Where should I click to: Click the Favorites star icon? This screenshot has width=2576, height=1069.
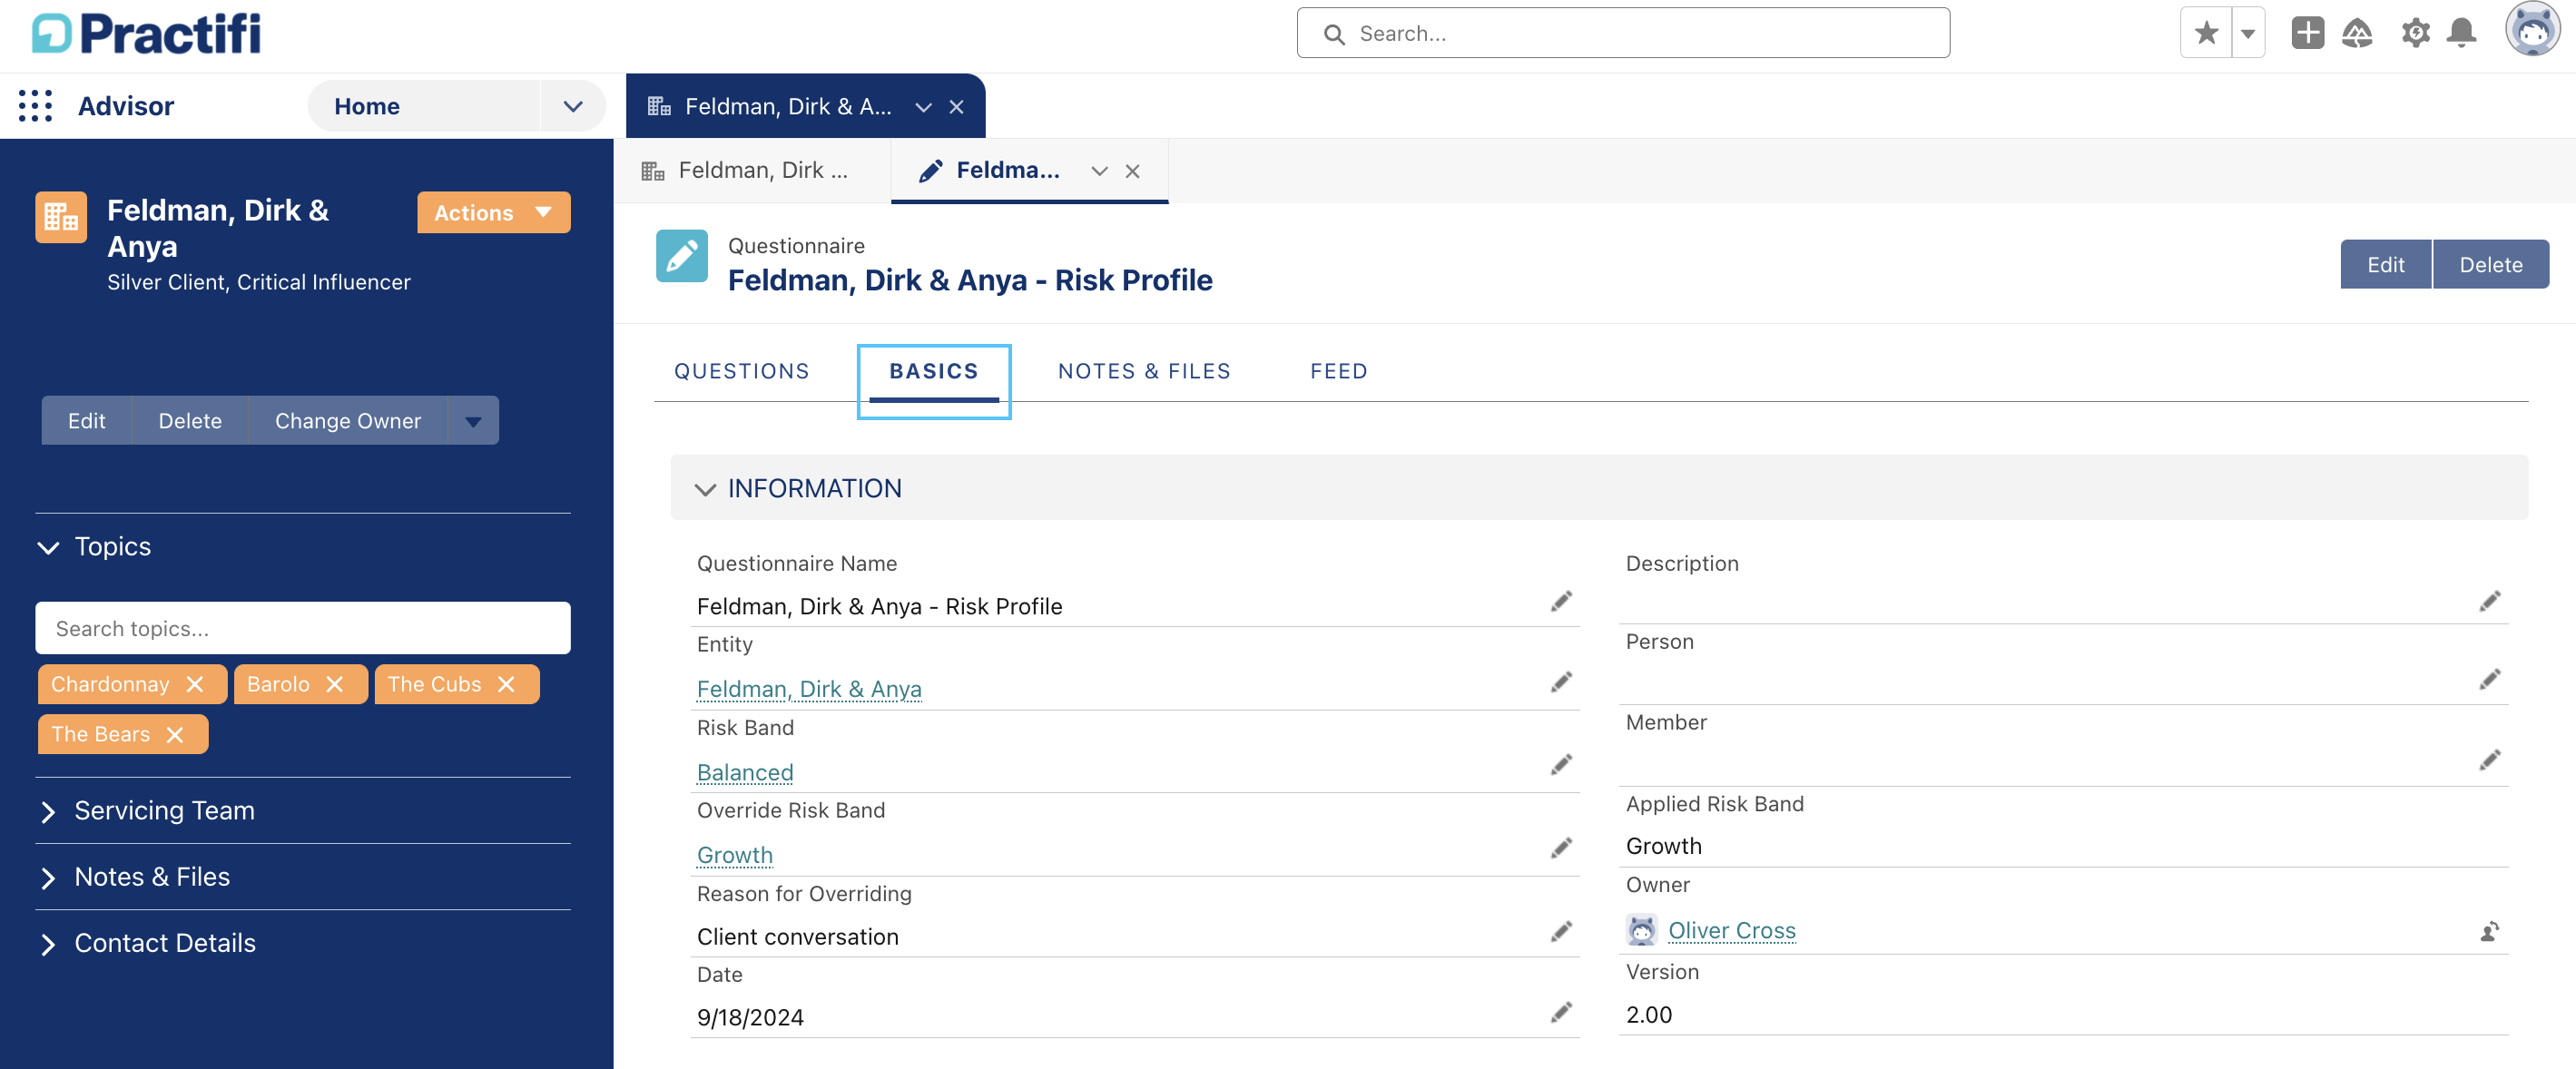2206,34
